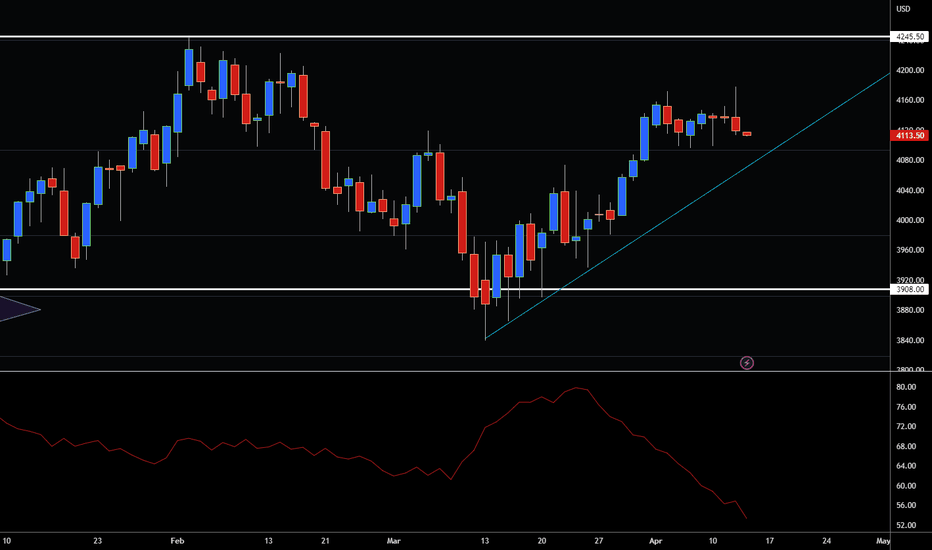Image resolution: width=932 pixels, height=550 pixels.
Task: Click the Apr label on time axis
Action: pos(655,540)
